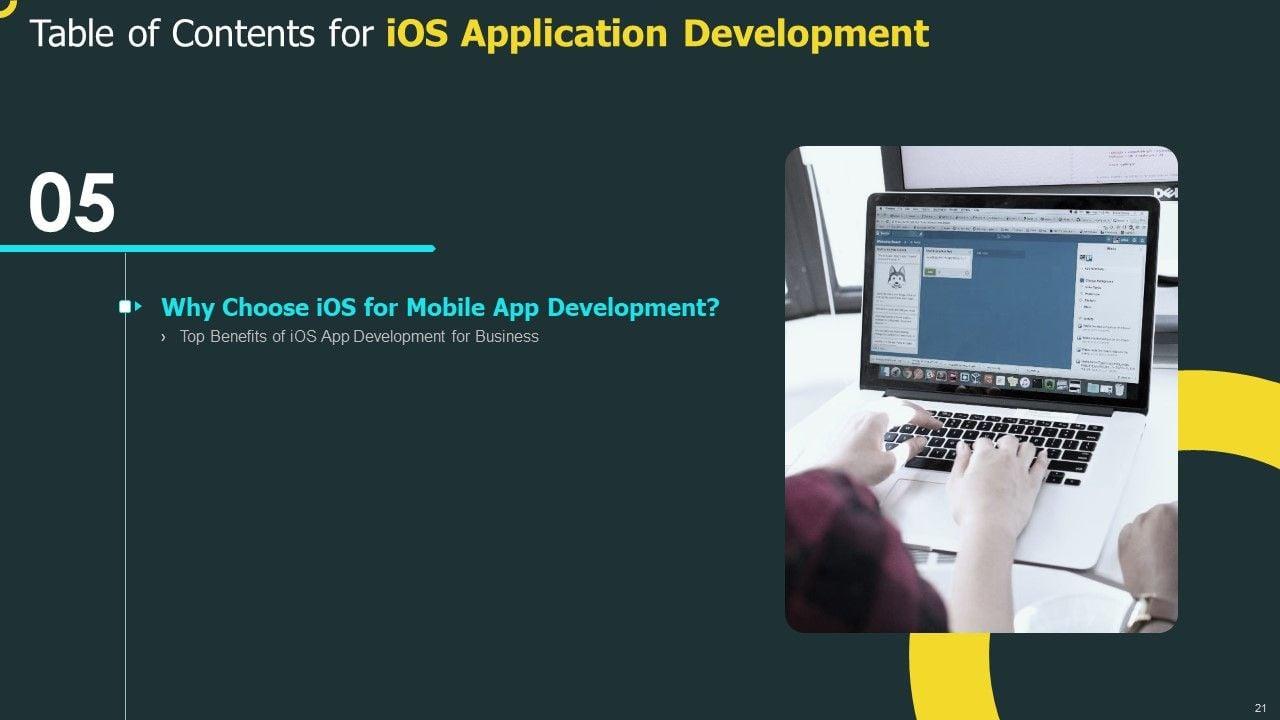The height and width of the screenshot is (720, 1280).
Task: Click the cyan bullet marker beside the heading
Action: coord(126,307)
